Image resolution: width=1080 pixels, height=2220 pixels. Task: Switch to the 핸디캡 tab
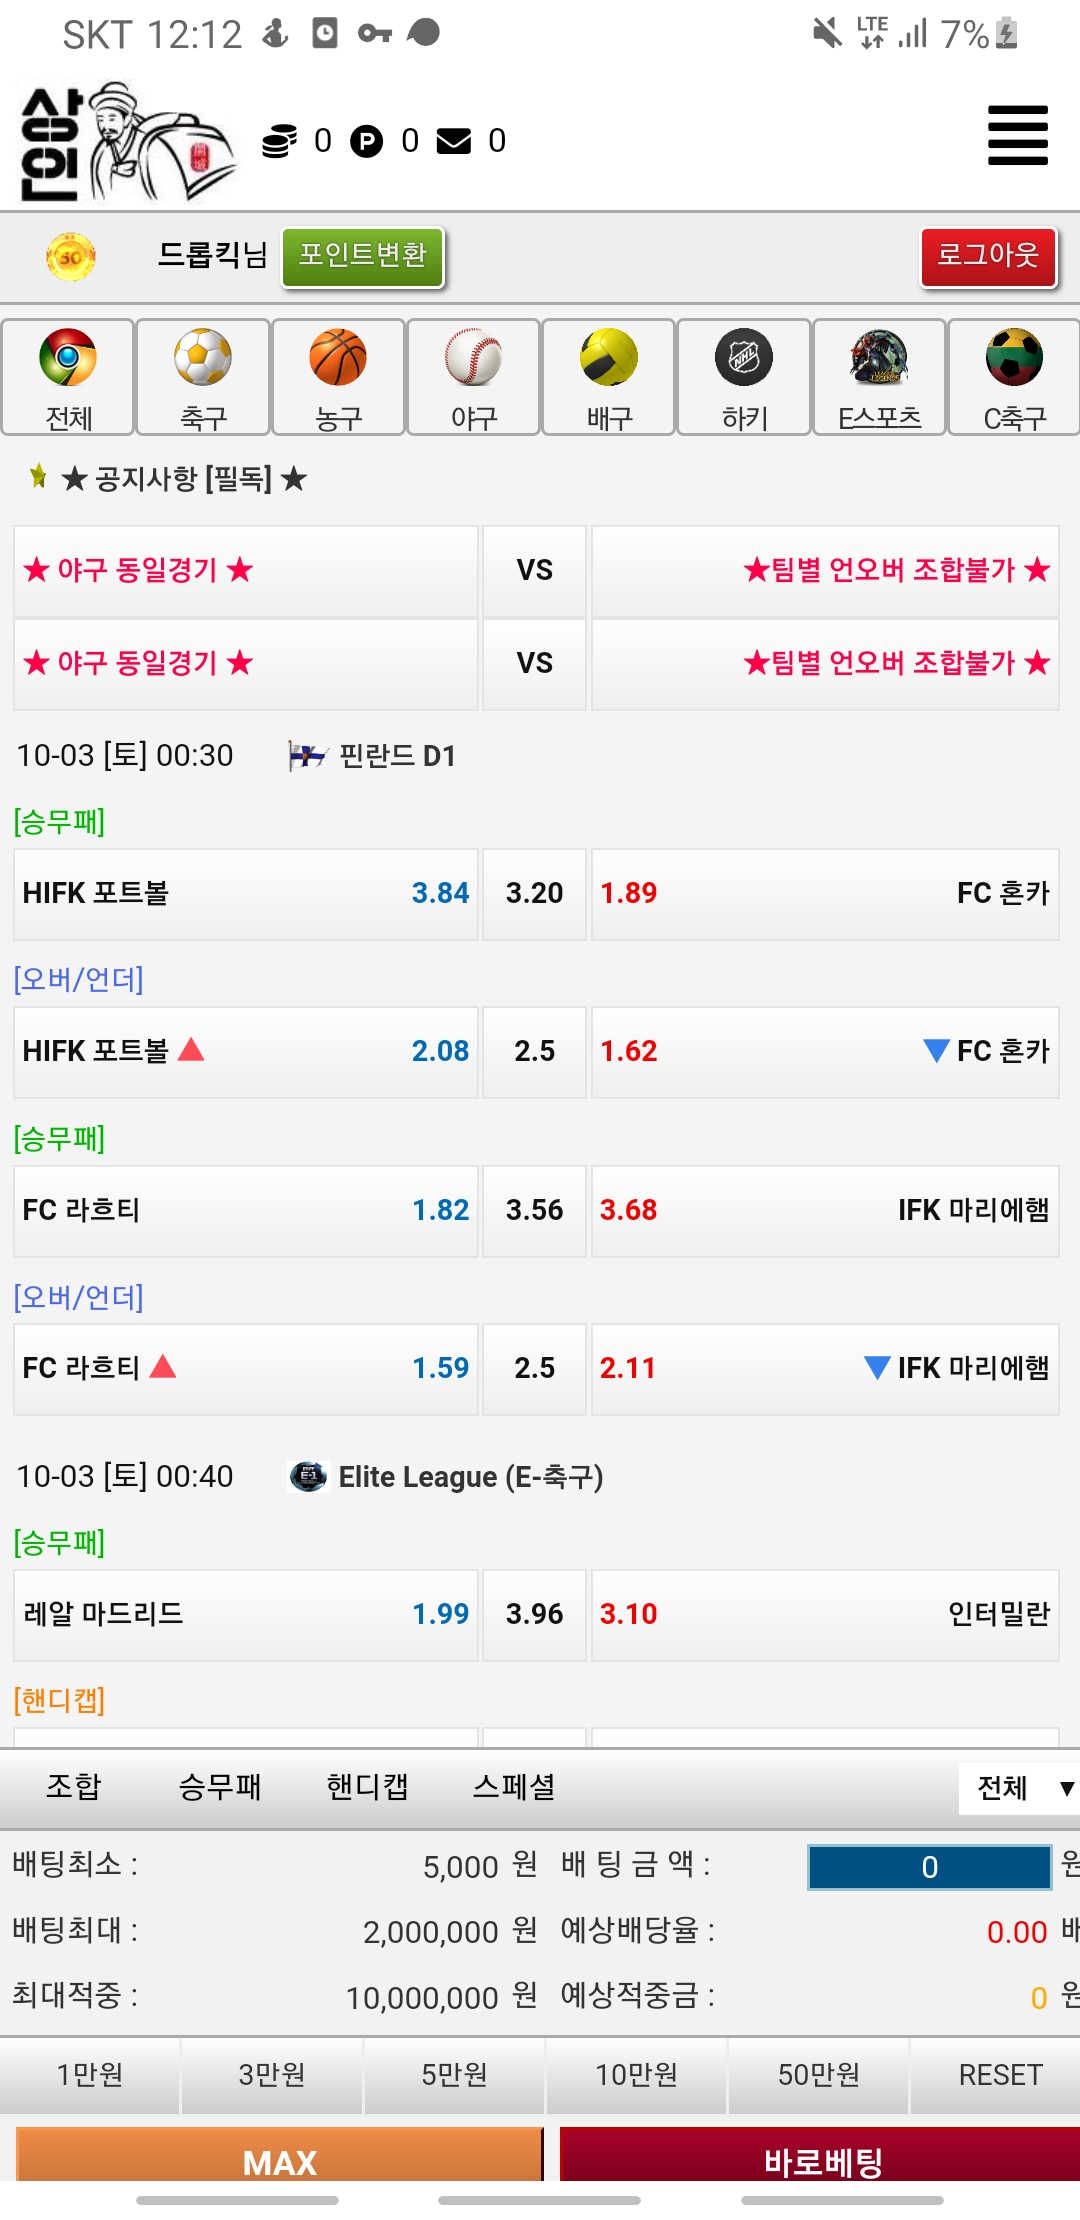point(367,1787)
